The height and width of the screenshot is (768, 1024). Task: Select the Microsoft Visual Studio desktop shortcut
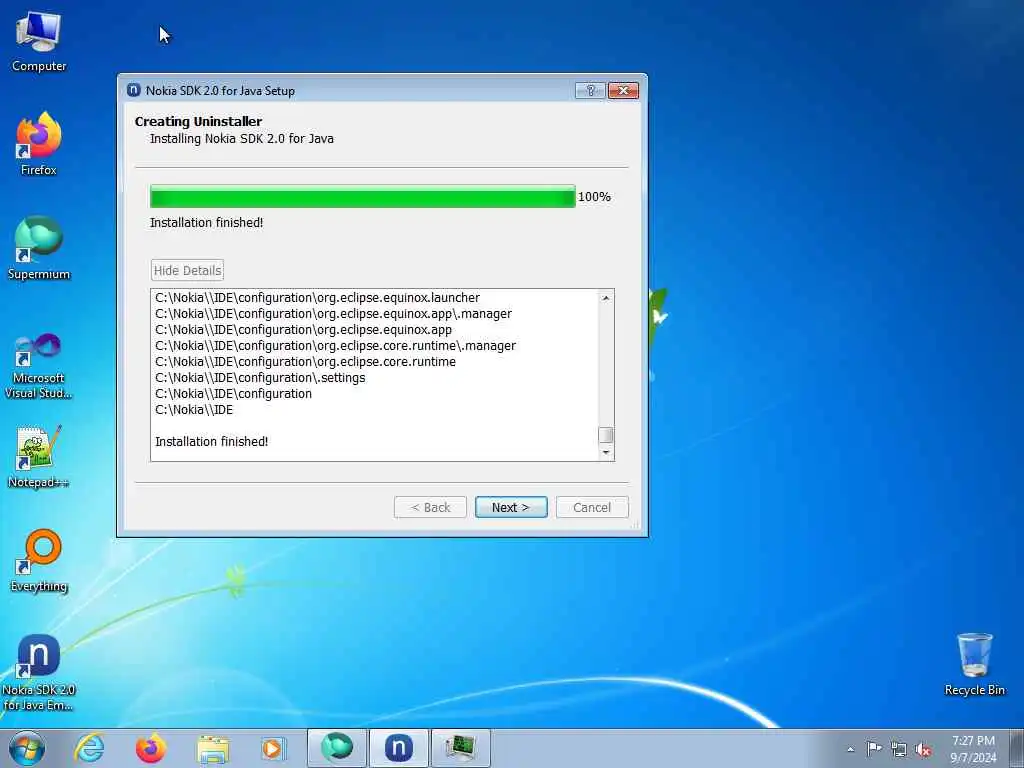click(x=39, y=366)
